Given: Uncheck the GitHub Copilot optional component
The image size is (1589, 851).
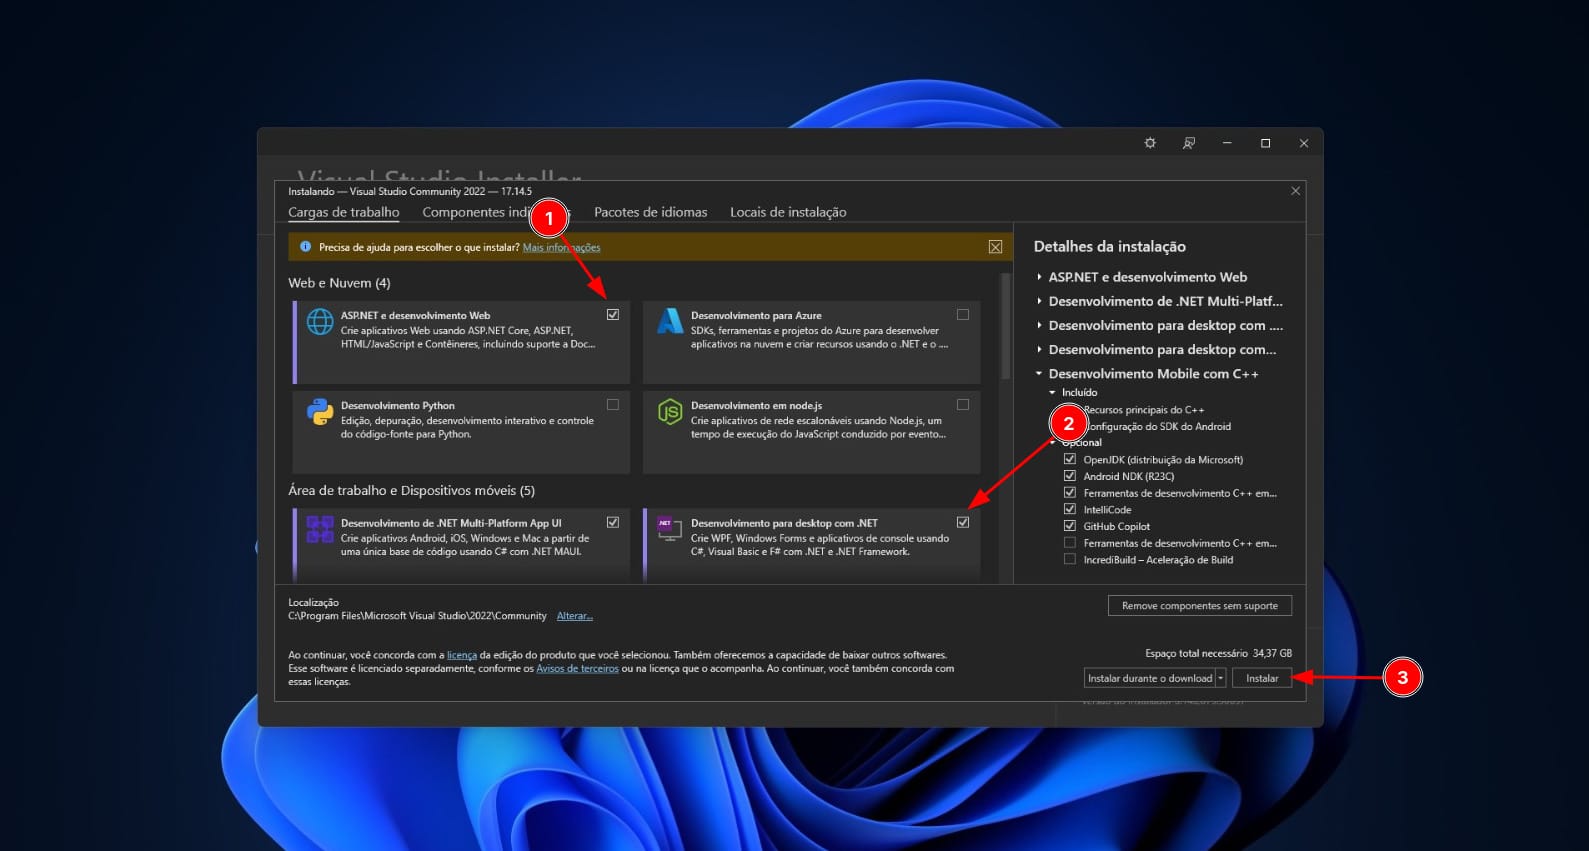Looking at the screenshot, I should pos(1070,526).
